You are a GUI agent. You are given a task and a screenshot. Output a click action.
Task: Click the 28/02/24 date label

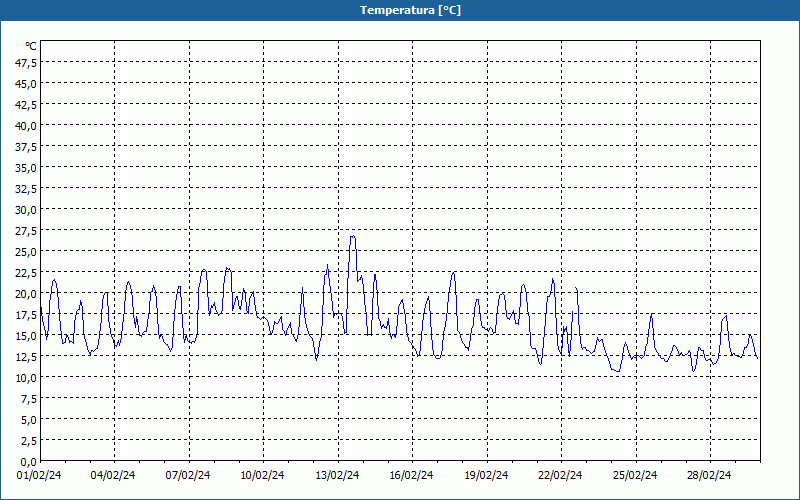(x=709, y=476)
